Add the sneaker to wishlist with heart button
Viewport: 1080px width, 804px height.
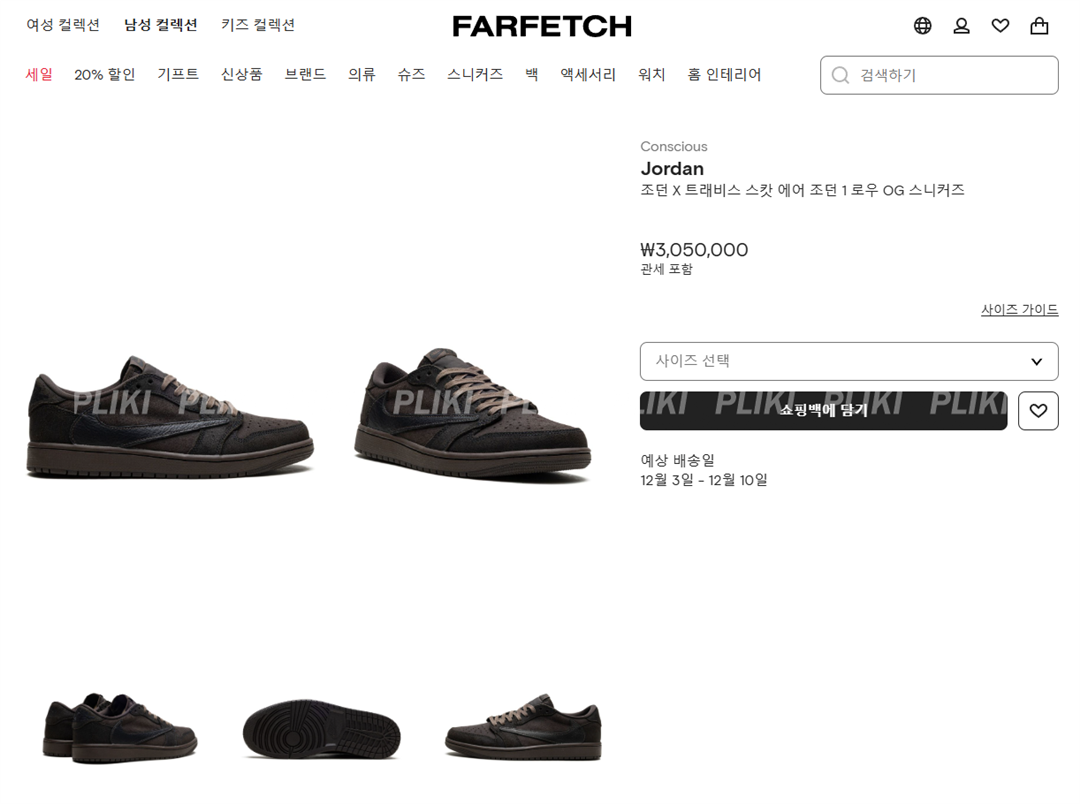(1038, 411)
